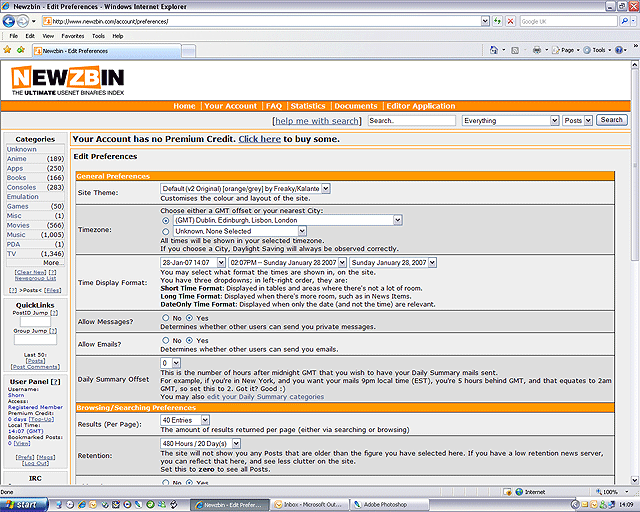640x512 pixels.
Task: Open the Favorites Center star icon
Action: point(7,50)
